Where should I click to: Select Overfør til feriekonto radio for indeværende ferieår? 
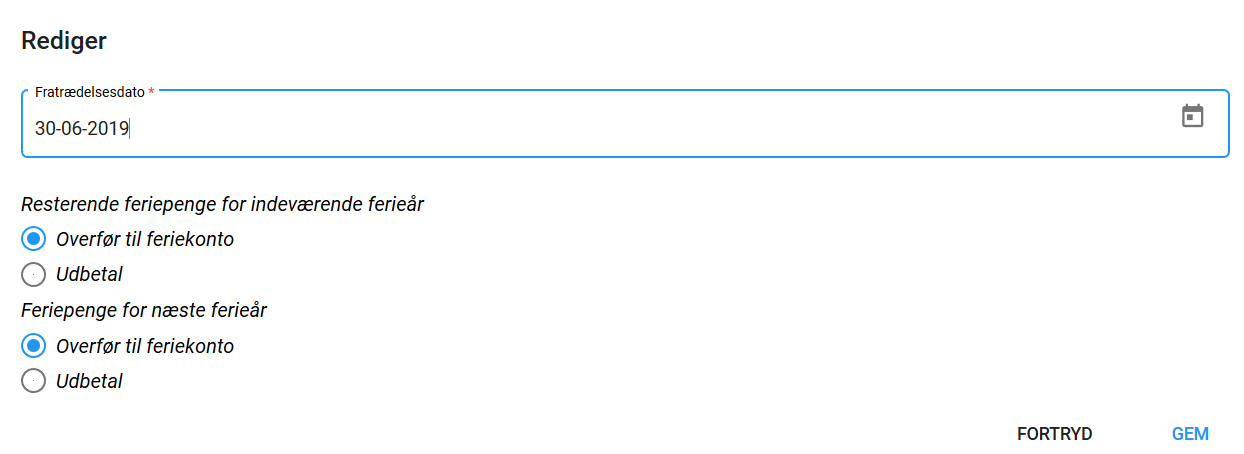(33, 239)
